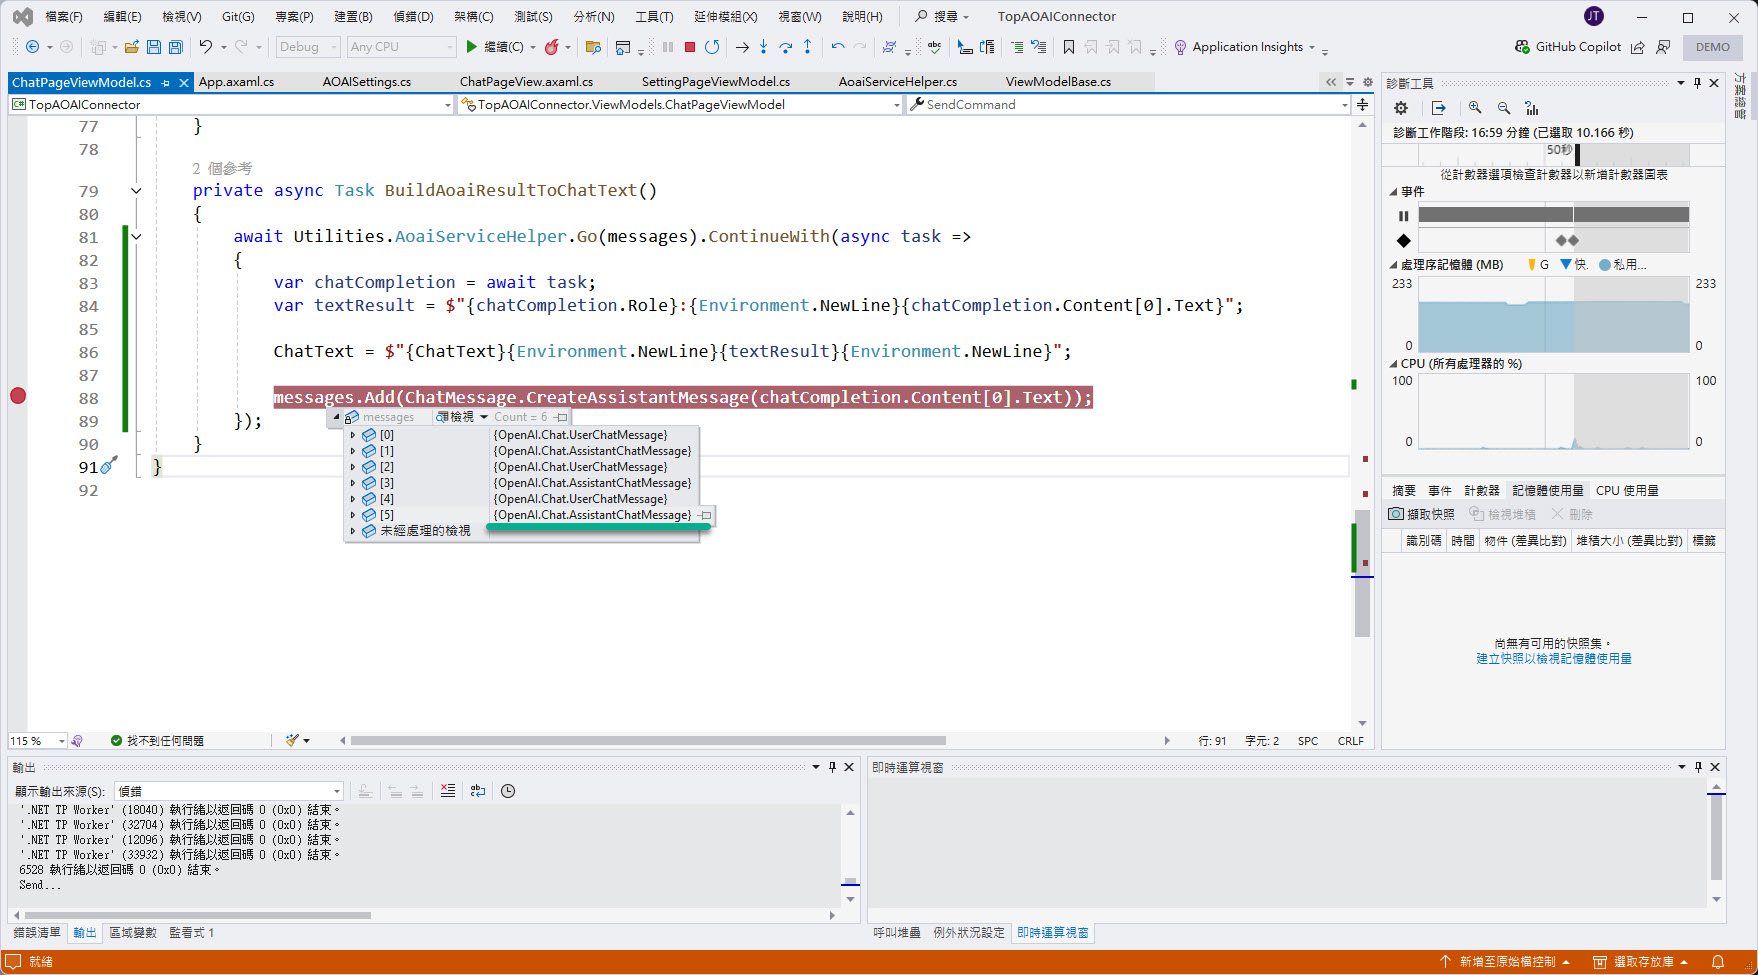Screen dimensions: 1758x975
Task: Clear all output with the red X list icon
Action: click(x=448, y=791)
